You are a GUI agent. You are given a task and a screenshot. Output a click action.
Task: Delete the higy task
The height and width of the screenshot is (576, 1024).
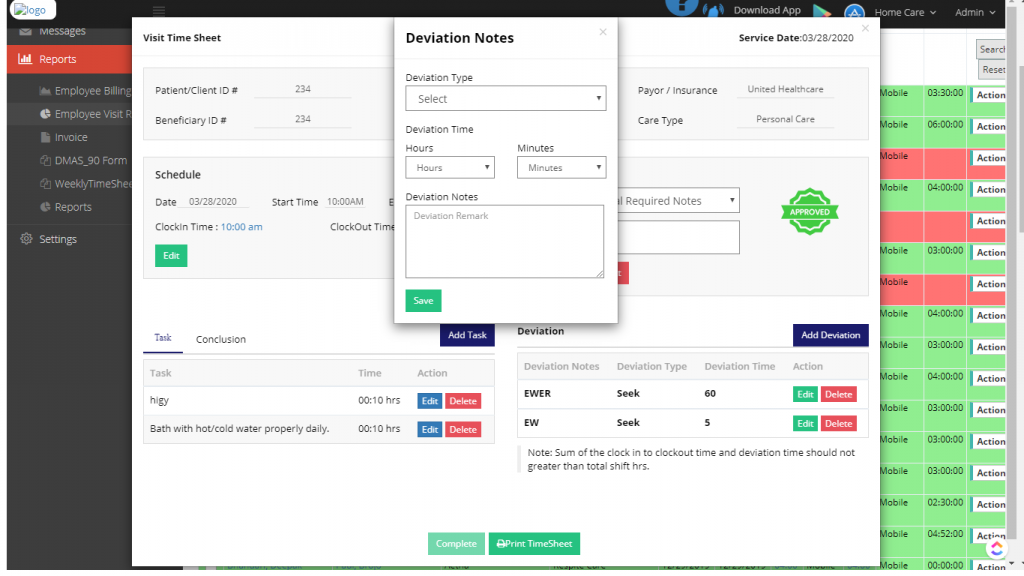click(463, 401)
